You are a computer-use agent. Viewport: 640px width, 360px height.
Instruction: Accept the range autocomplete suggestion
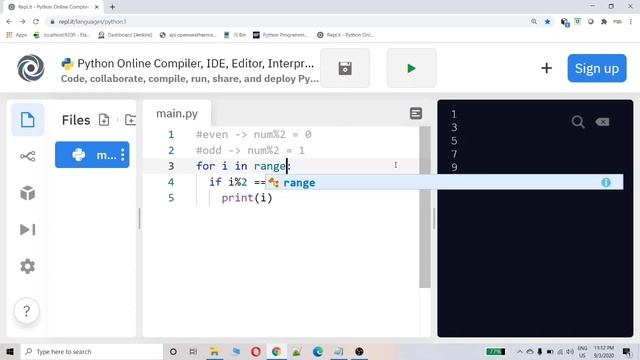pos(444,182)
